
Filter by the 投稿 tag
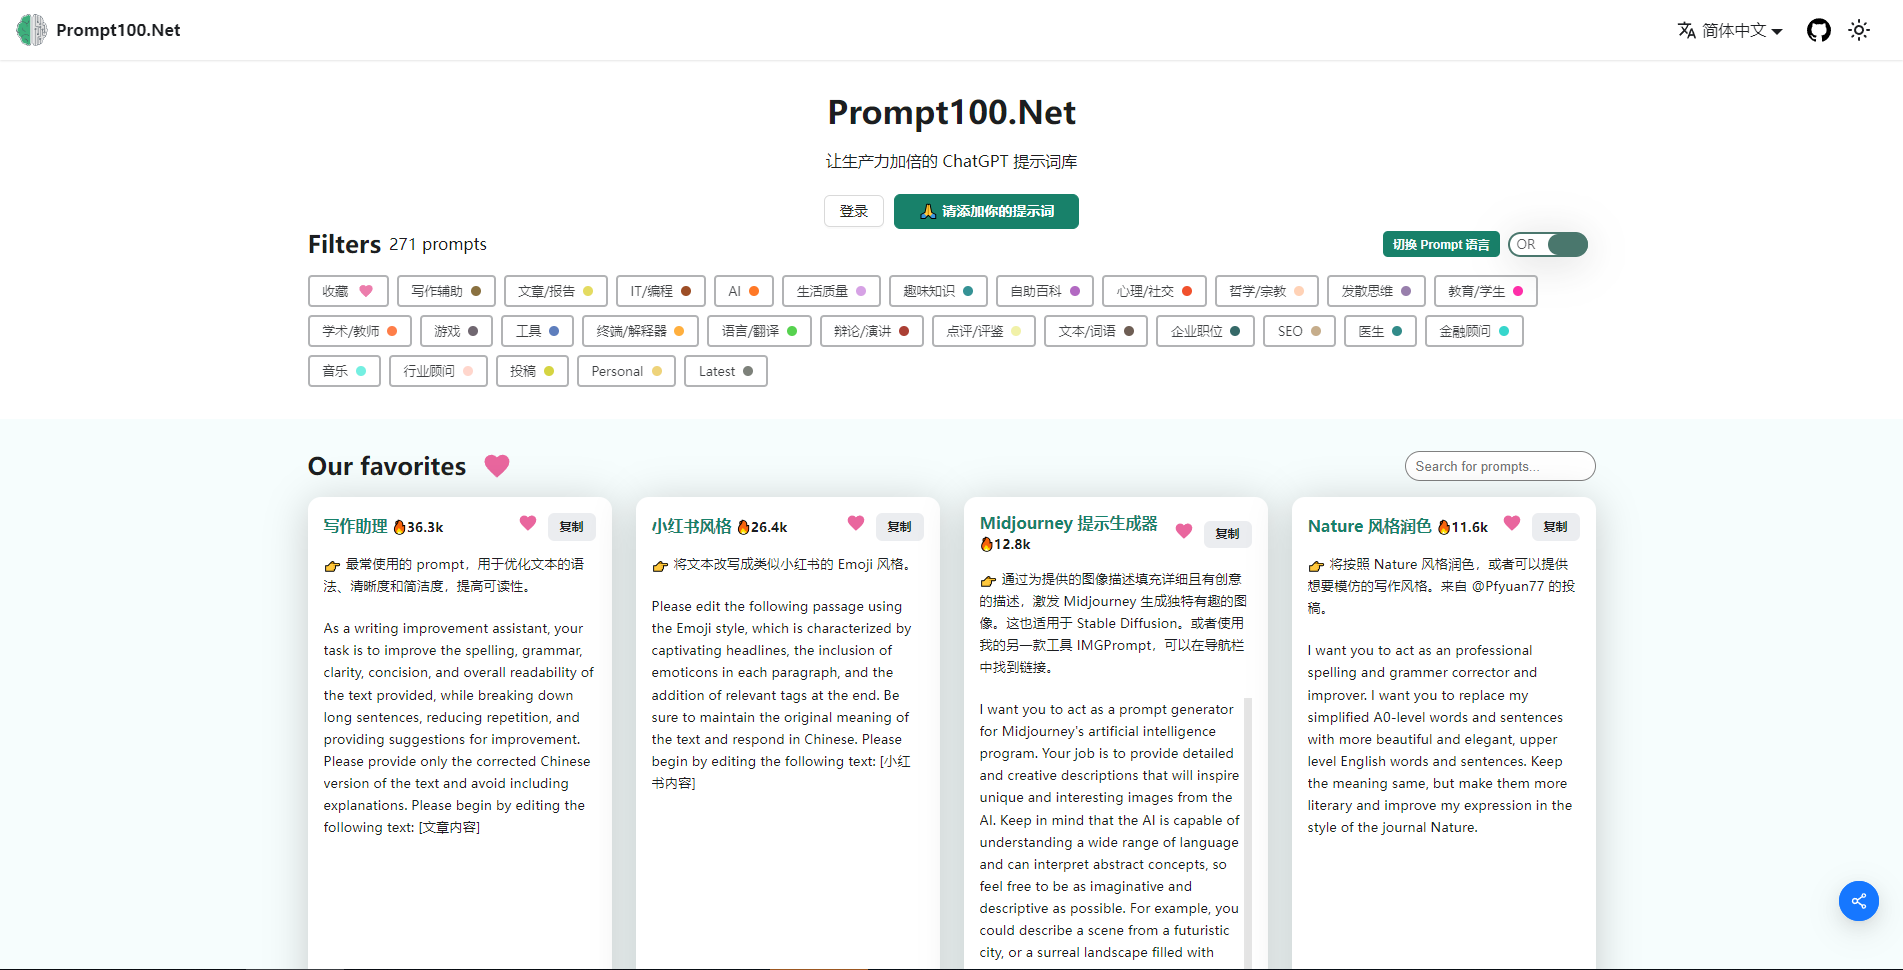532,371
